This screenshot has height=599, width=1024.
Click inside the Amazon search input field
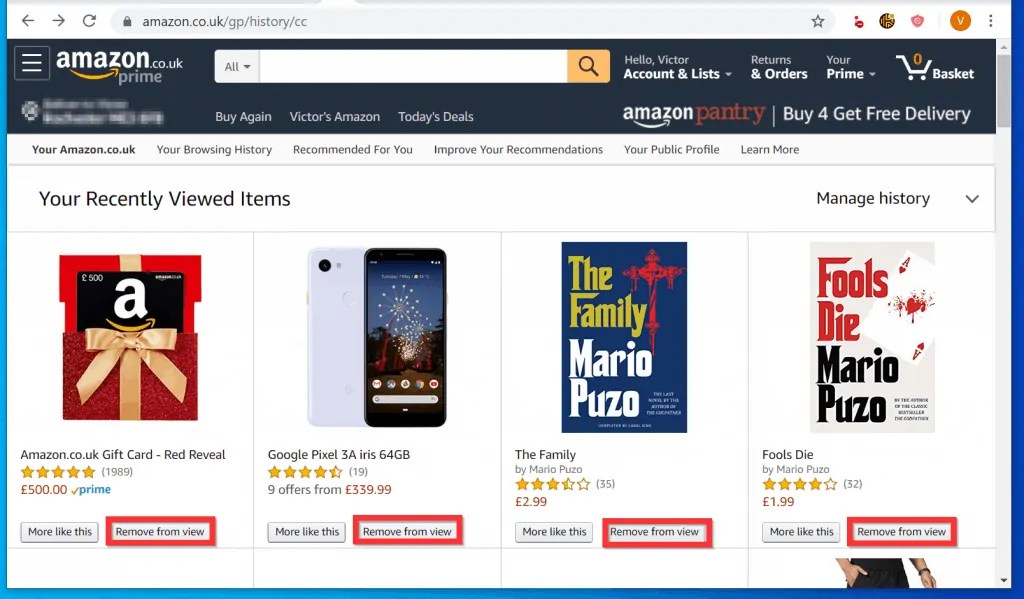[x=410, y=64]
